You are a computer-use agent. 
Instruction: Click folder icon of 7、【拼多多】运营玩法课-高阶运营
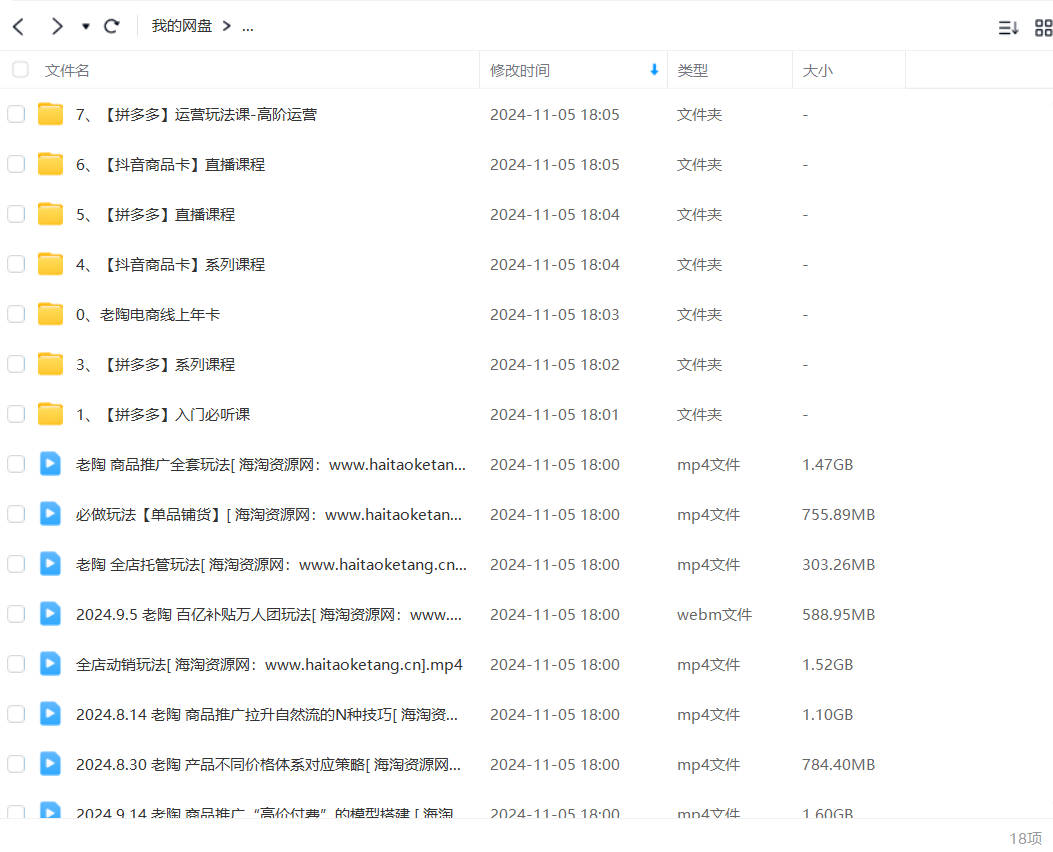(50, 114)
